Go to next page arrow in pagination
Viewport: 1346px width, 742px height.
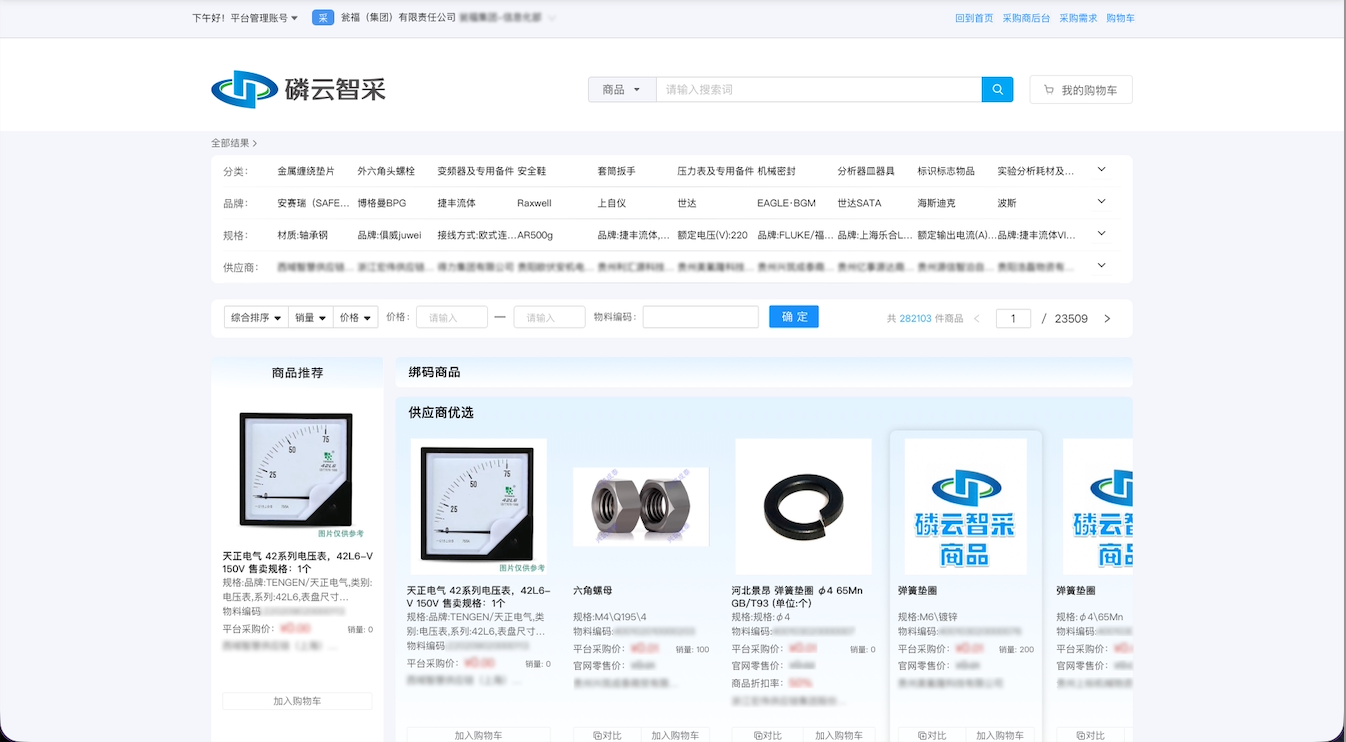click(1107, 319)
